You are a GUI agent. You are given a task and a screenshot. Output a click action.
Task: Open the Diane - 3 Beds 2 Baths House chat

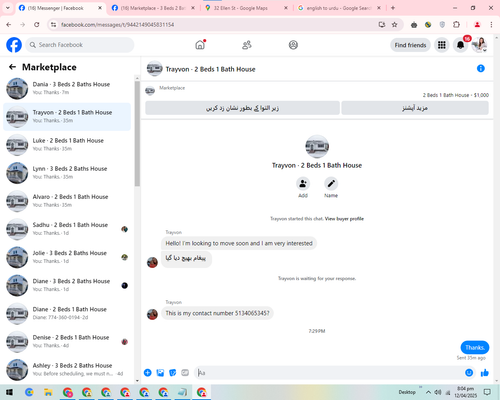(67, 285)
